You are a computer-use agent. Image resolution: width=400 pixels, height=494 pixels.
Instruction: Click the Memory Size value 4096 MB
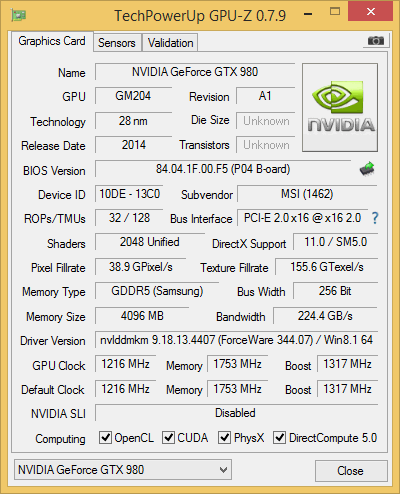142,316
